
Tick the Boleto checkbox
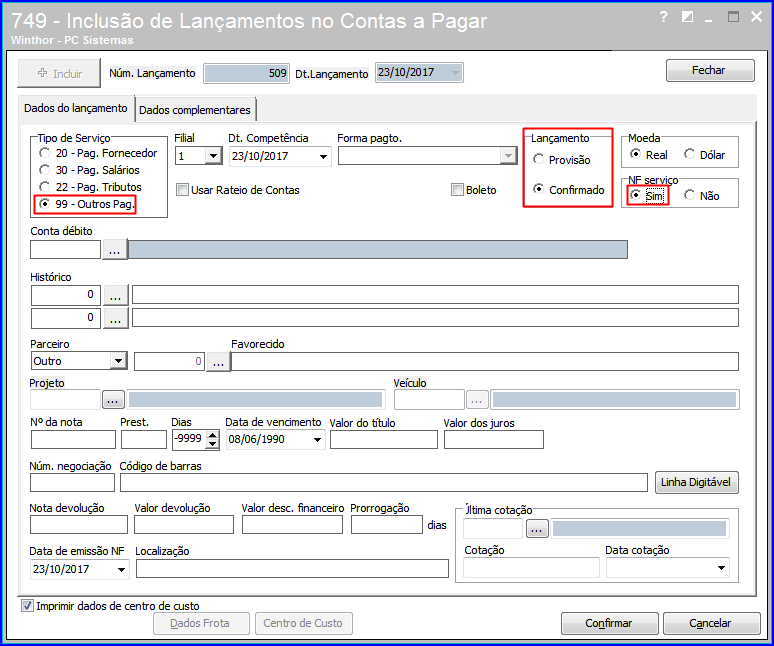pyautogui.click(x=457, y=190)
